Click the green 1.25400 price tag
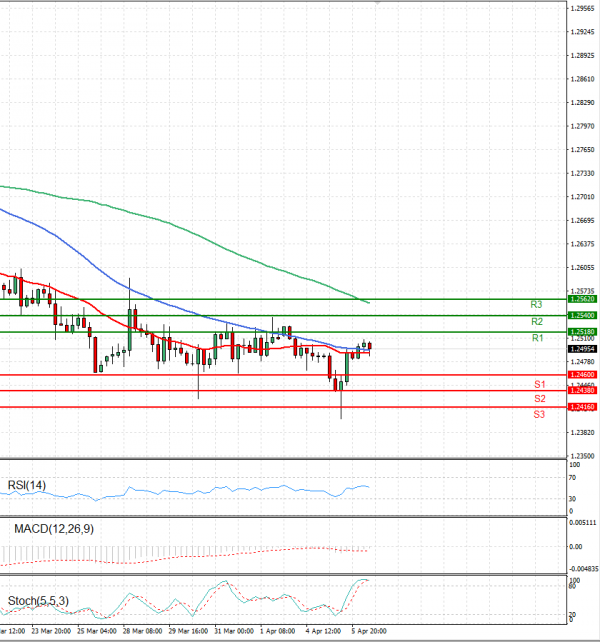This screenshot has width=600, height=642. [582, 316]
